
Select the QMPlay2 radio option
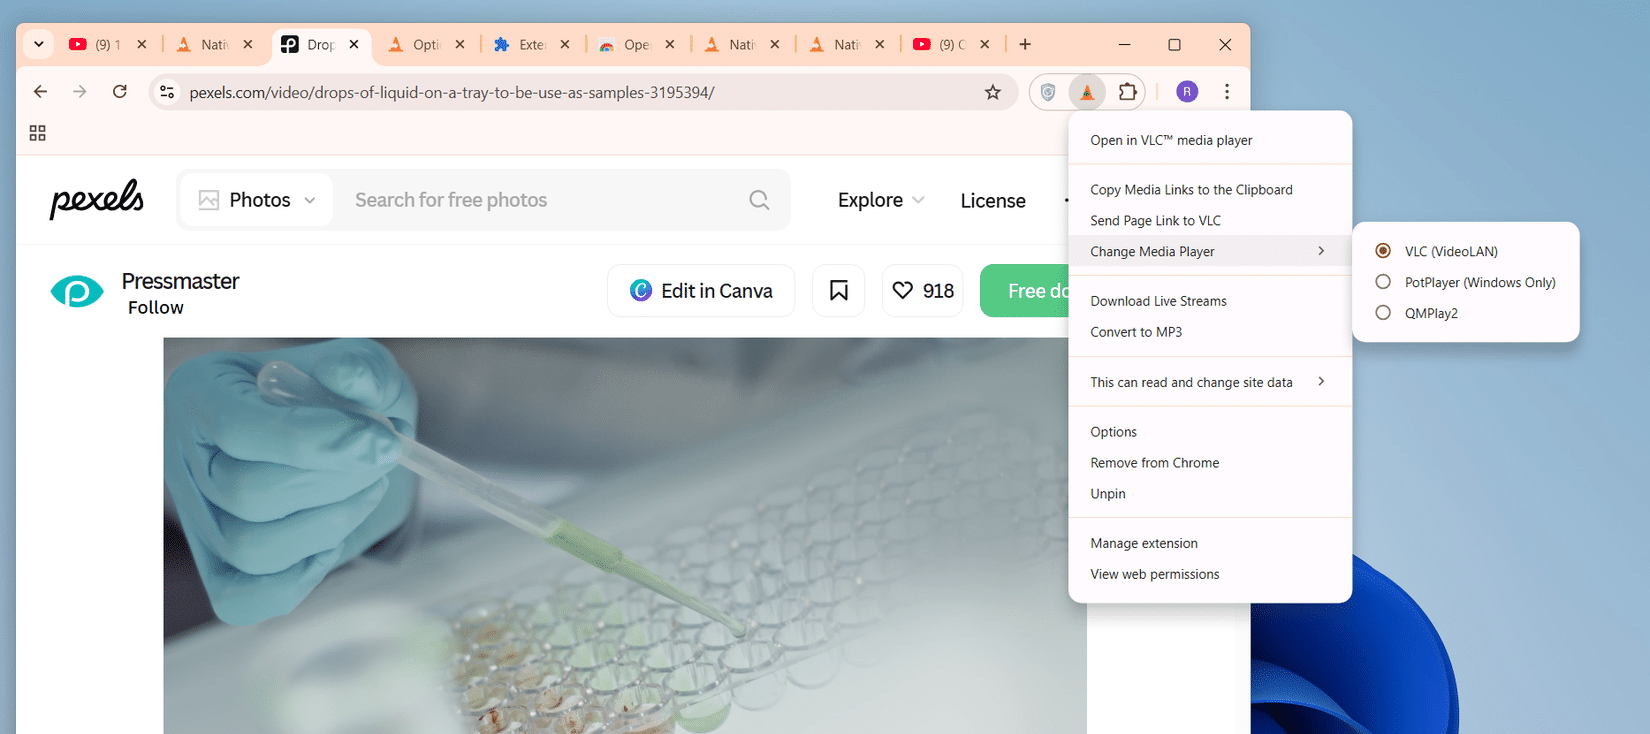[1383, 313]
